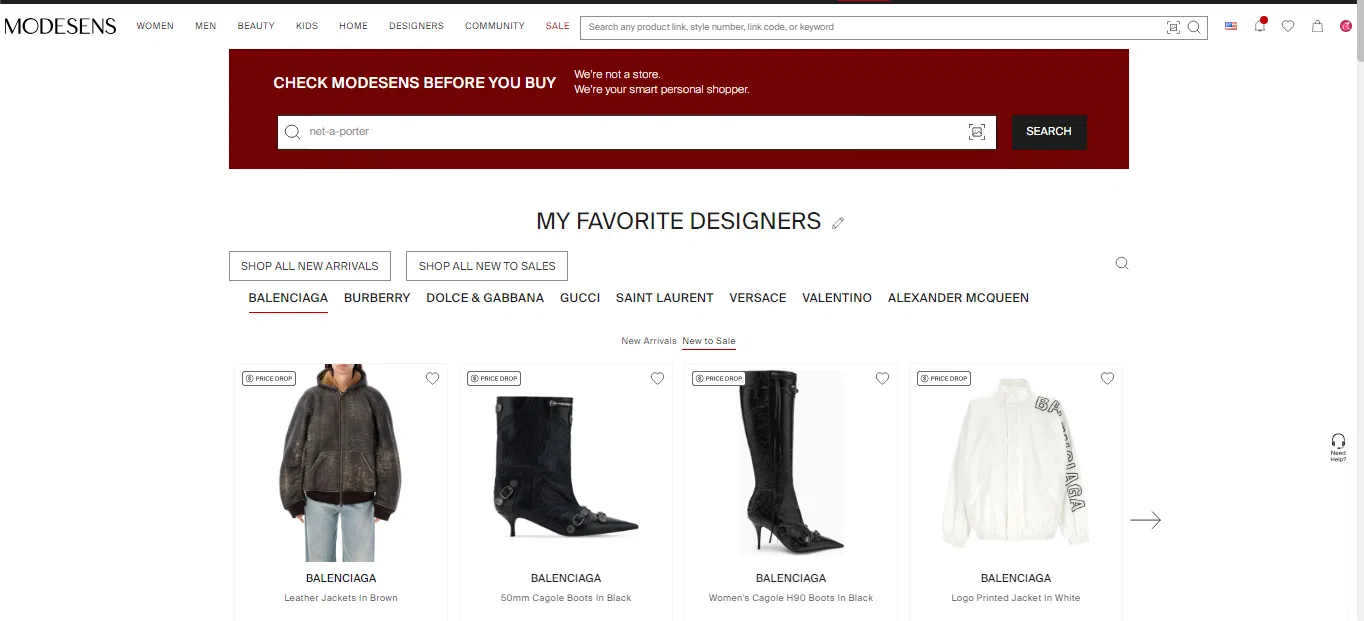Image resolution: width=1364 pixels, height=621 pixels.
Task: Click the Shop All New Arrivals button
Action: (x=309, y=266)
